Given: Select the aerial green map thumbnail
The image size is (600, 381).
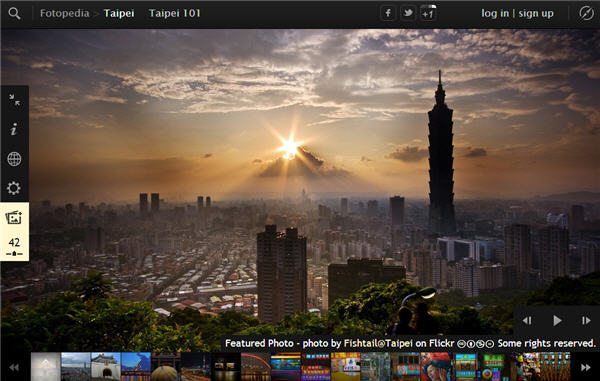Looking at the screenshot, I should coord(376,366).
